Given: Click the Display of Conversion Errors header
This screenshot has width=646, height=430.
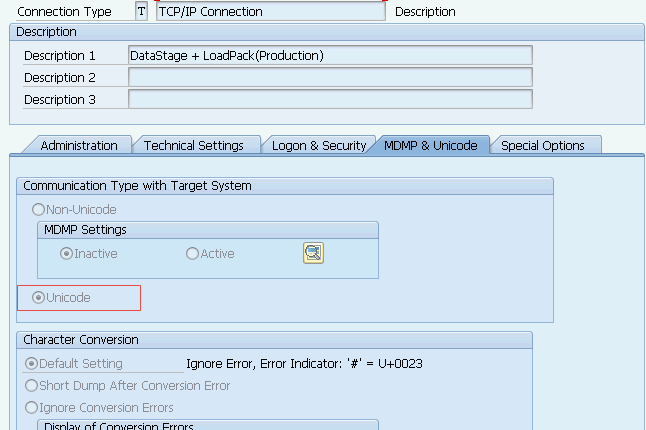Looking at the screenshot, I should 208,425.
